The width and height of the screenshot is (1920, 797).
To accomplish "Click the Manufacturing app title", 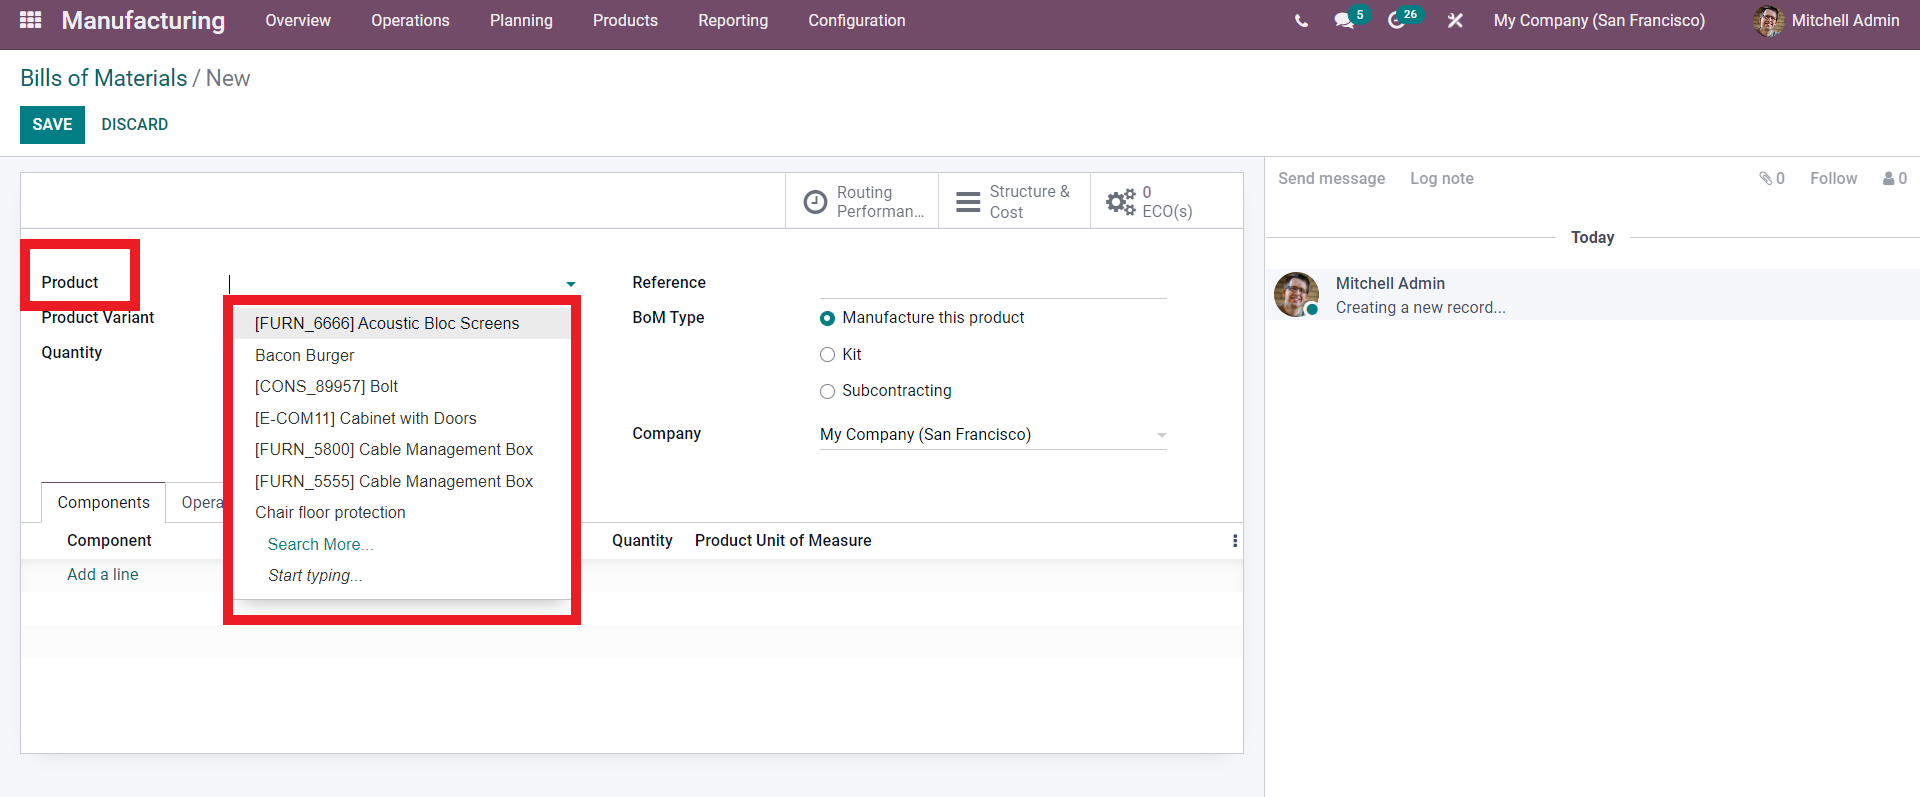I will pos(143,20).
